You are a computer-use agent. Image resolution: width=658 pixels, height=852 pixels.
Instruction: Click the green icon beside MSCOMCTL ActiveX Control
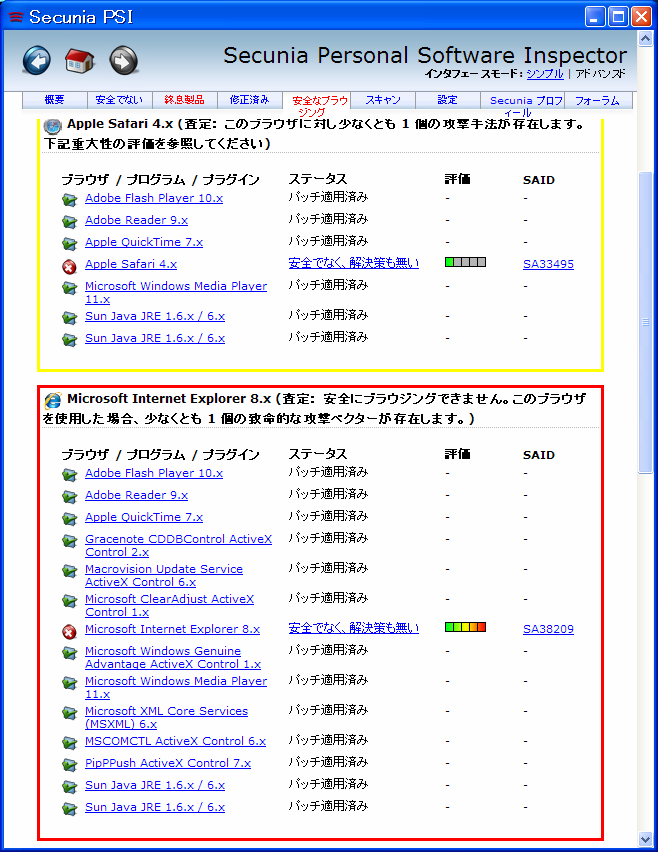69,743
